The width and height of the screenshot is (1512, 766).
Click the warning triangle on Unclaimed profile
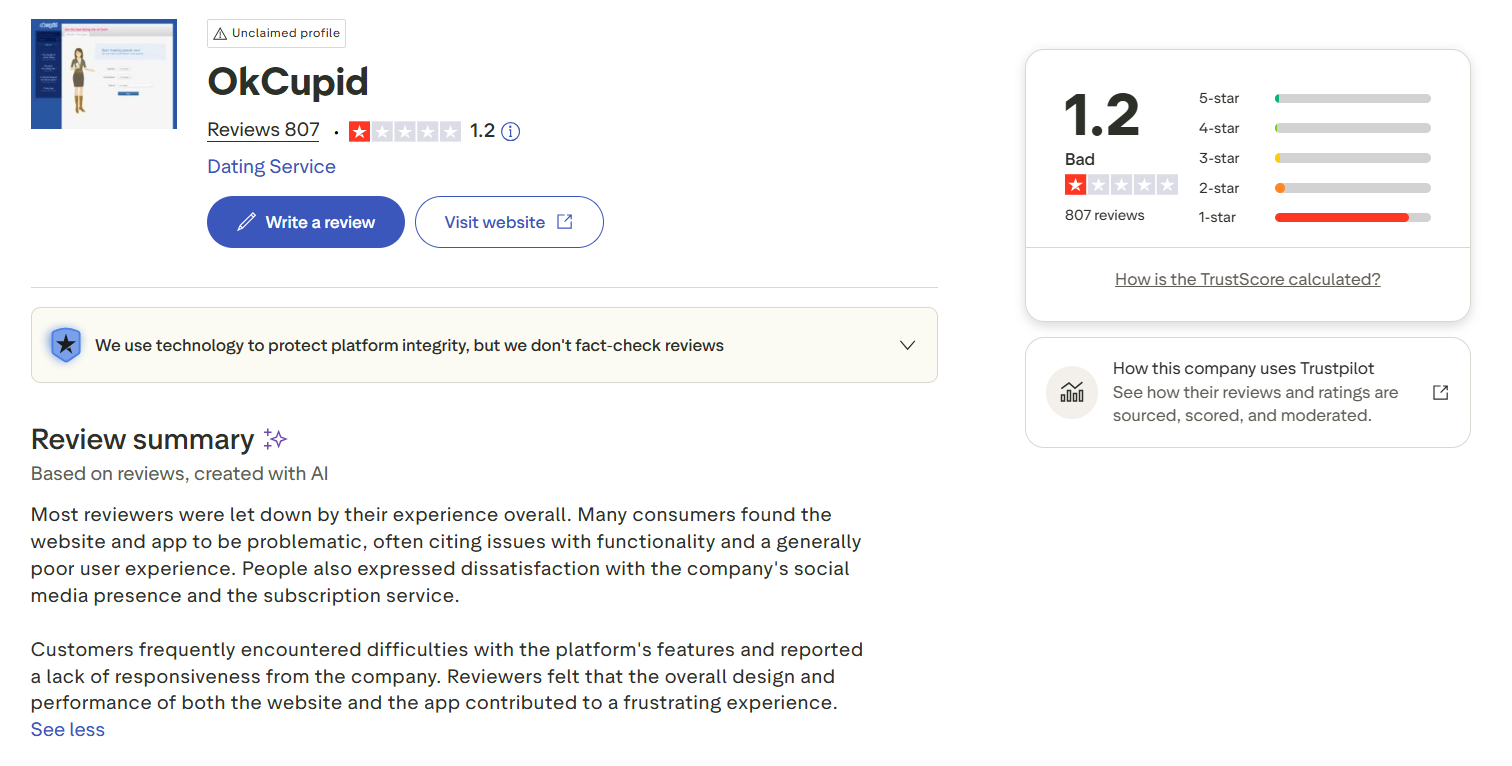point(220,33)
